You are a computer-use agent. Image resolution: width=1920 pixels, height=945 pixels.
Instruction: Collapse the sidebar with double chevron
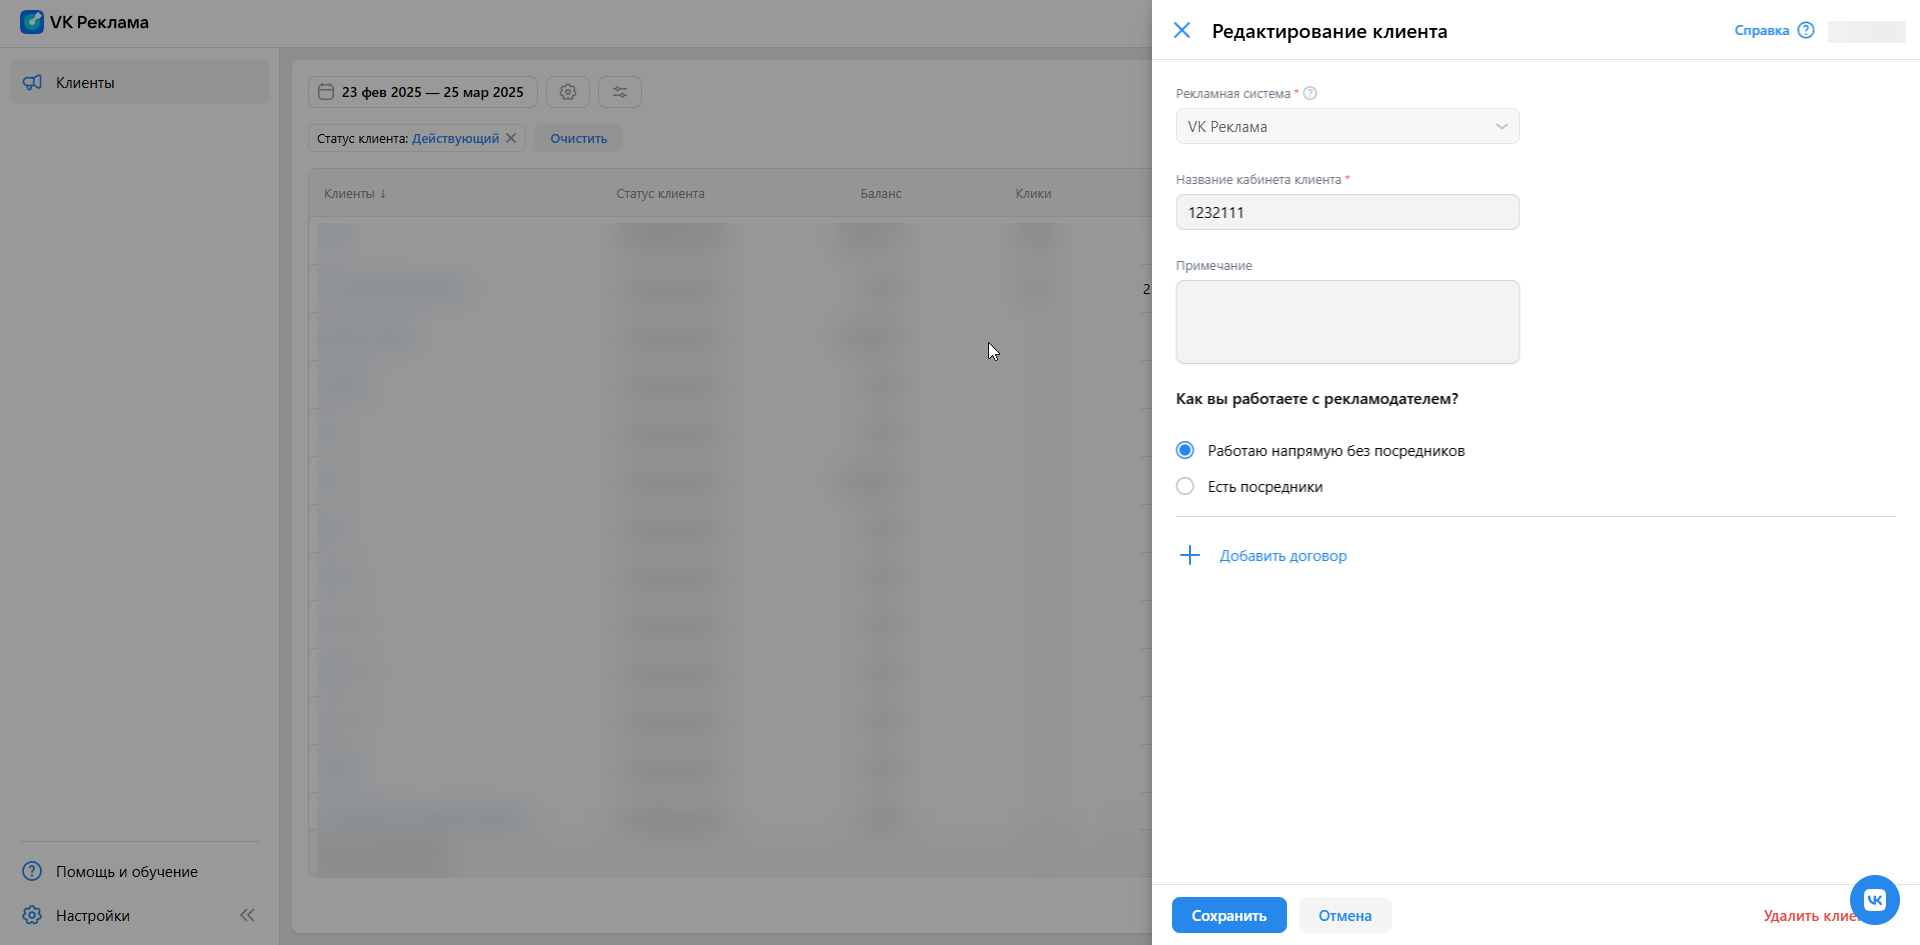(247, 915)
